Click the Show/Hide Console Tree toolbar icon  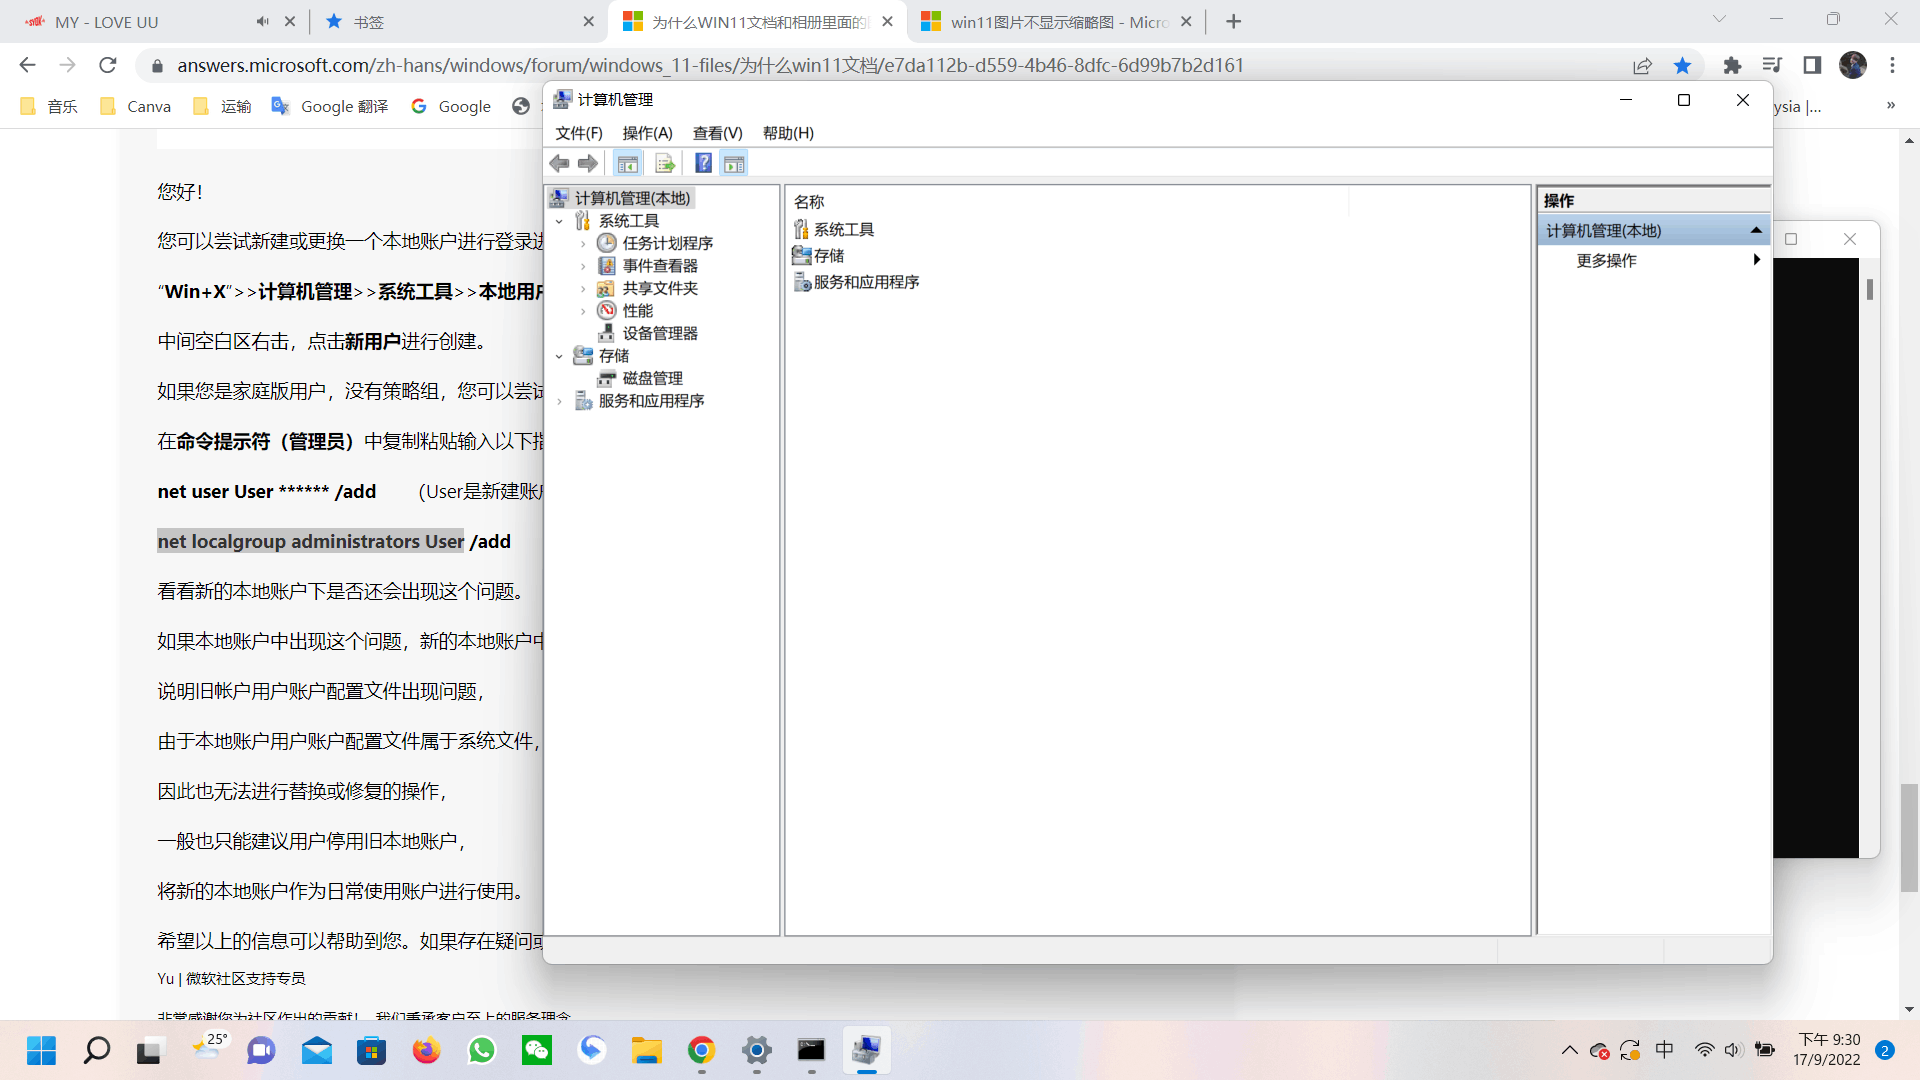pos(627,164)
